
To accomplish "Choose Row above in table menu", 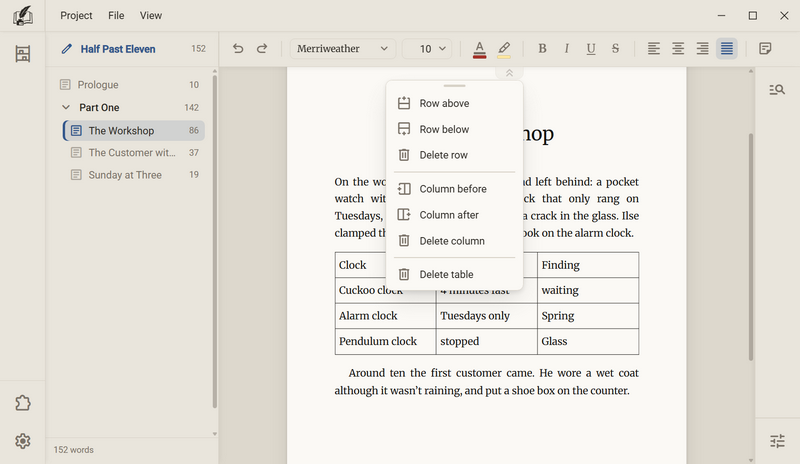I will [x=454, y=103].
